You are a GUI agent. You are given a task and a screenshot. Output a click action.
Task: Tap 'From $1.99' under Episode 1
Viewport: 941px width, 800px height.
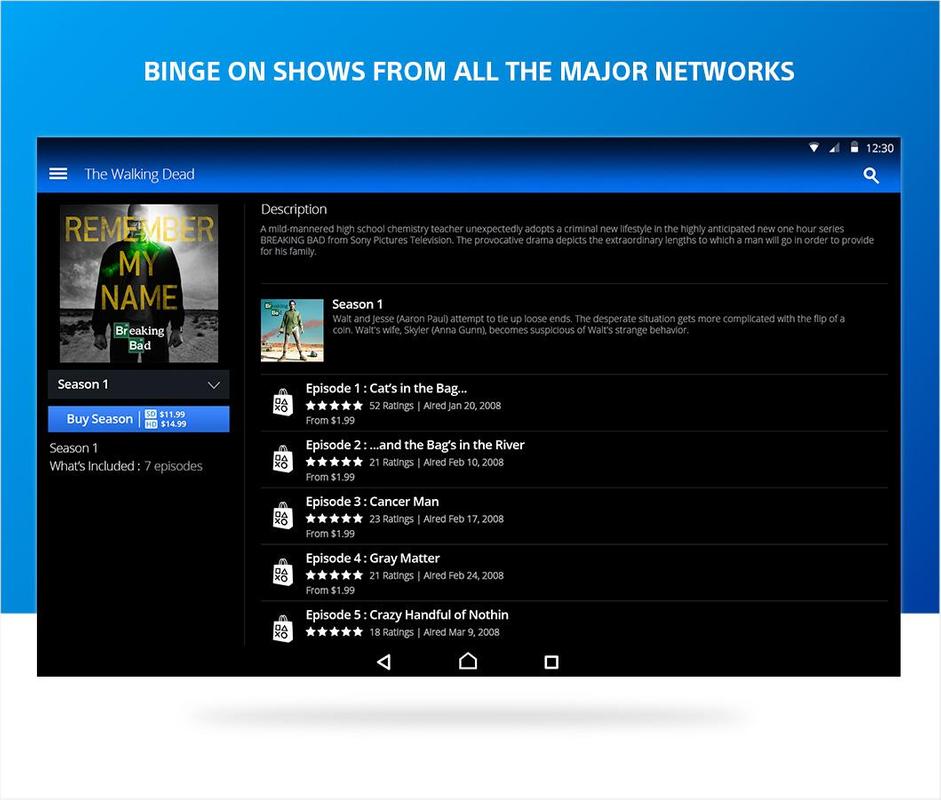coord(330,421)
